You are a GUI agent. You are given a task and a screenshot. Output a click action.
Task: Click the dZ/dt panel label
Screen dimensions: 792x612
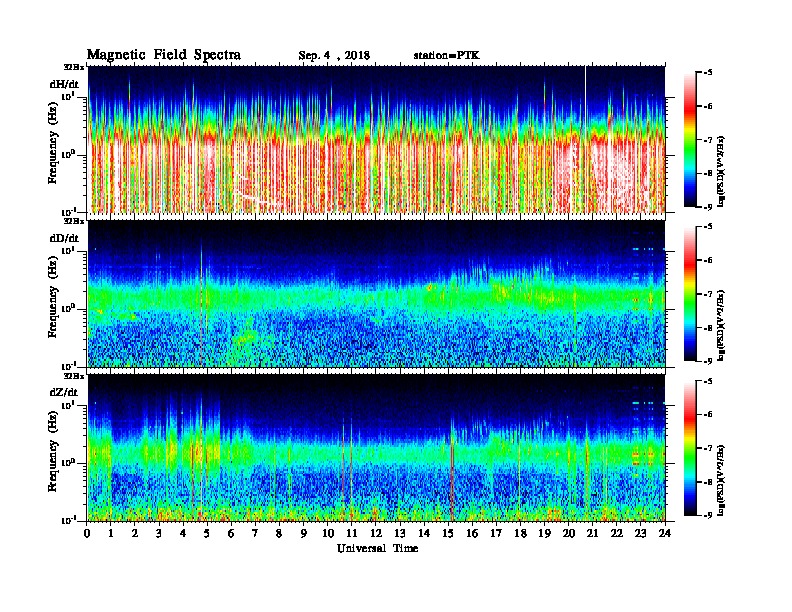click(64, 392)
